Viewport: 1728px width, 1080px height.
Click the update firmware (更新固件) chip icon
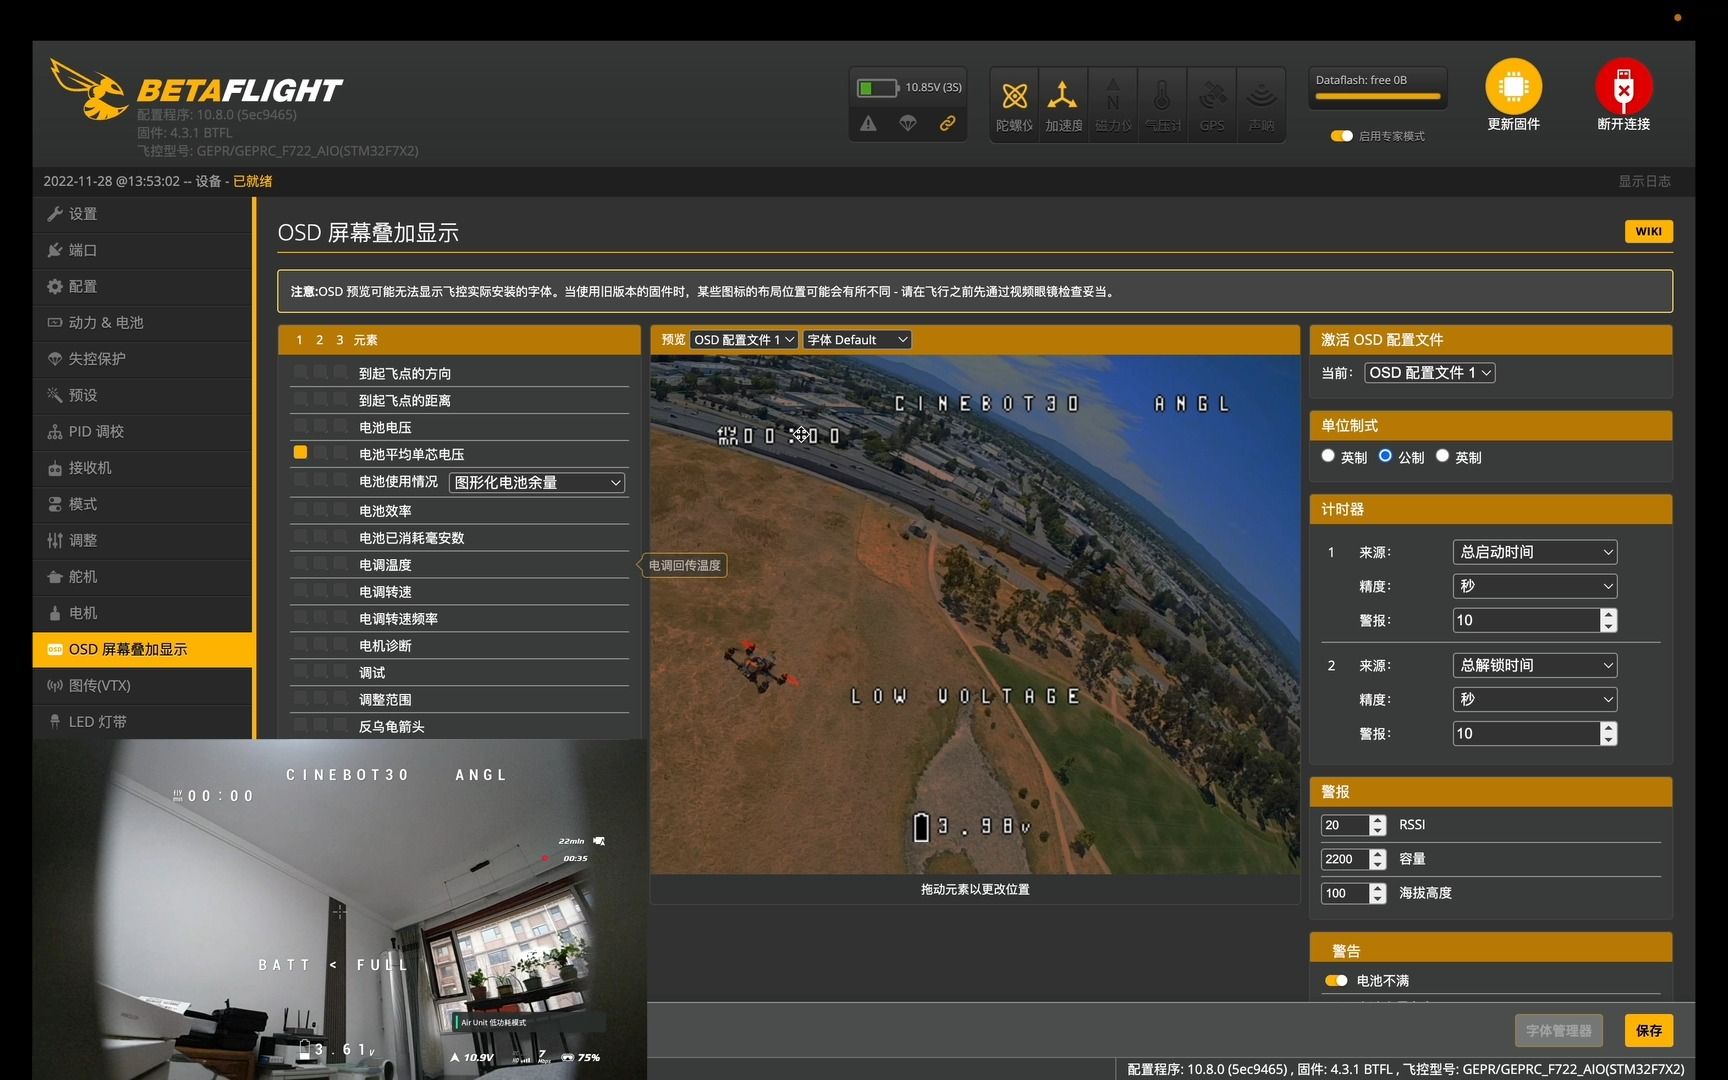pos(1513,87)
